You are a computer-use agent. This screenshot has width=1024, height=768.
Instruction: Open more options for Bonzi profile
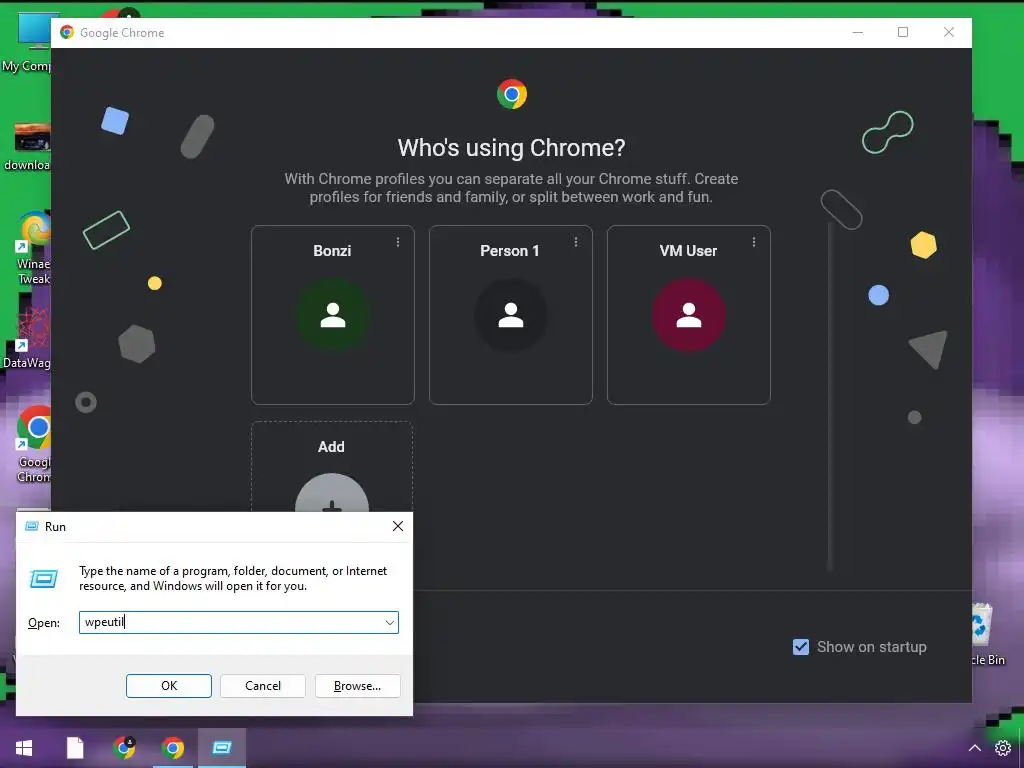(x=398, y=242)
